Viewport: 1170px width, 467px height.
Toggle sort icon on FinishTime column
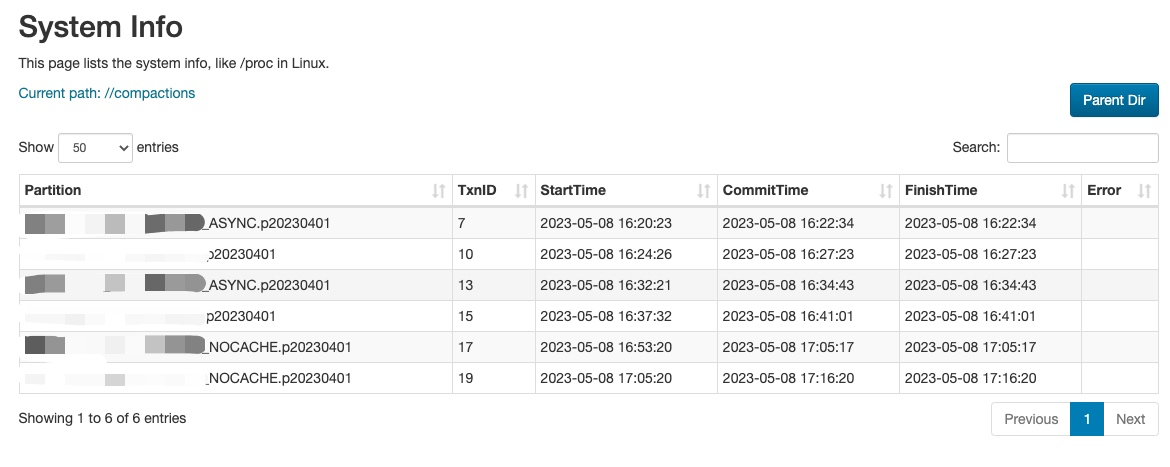(1068, 190)
